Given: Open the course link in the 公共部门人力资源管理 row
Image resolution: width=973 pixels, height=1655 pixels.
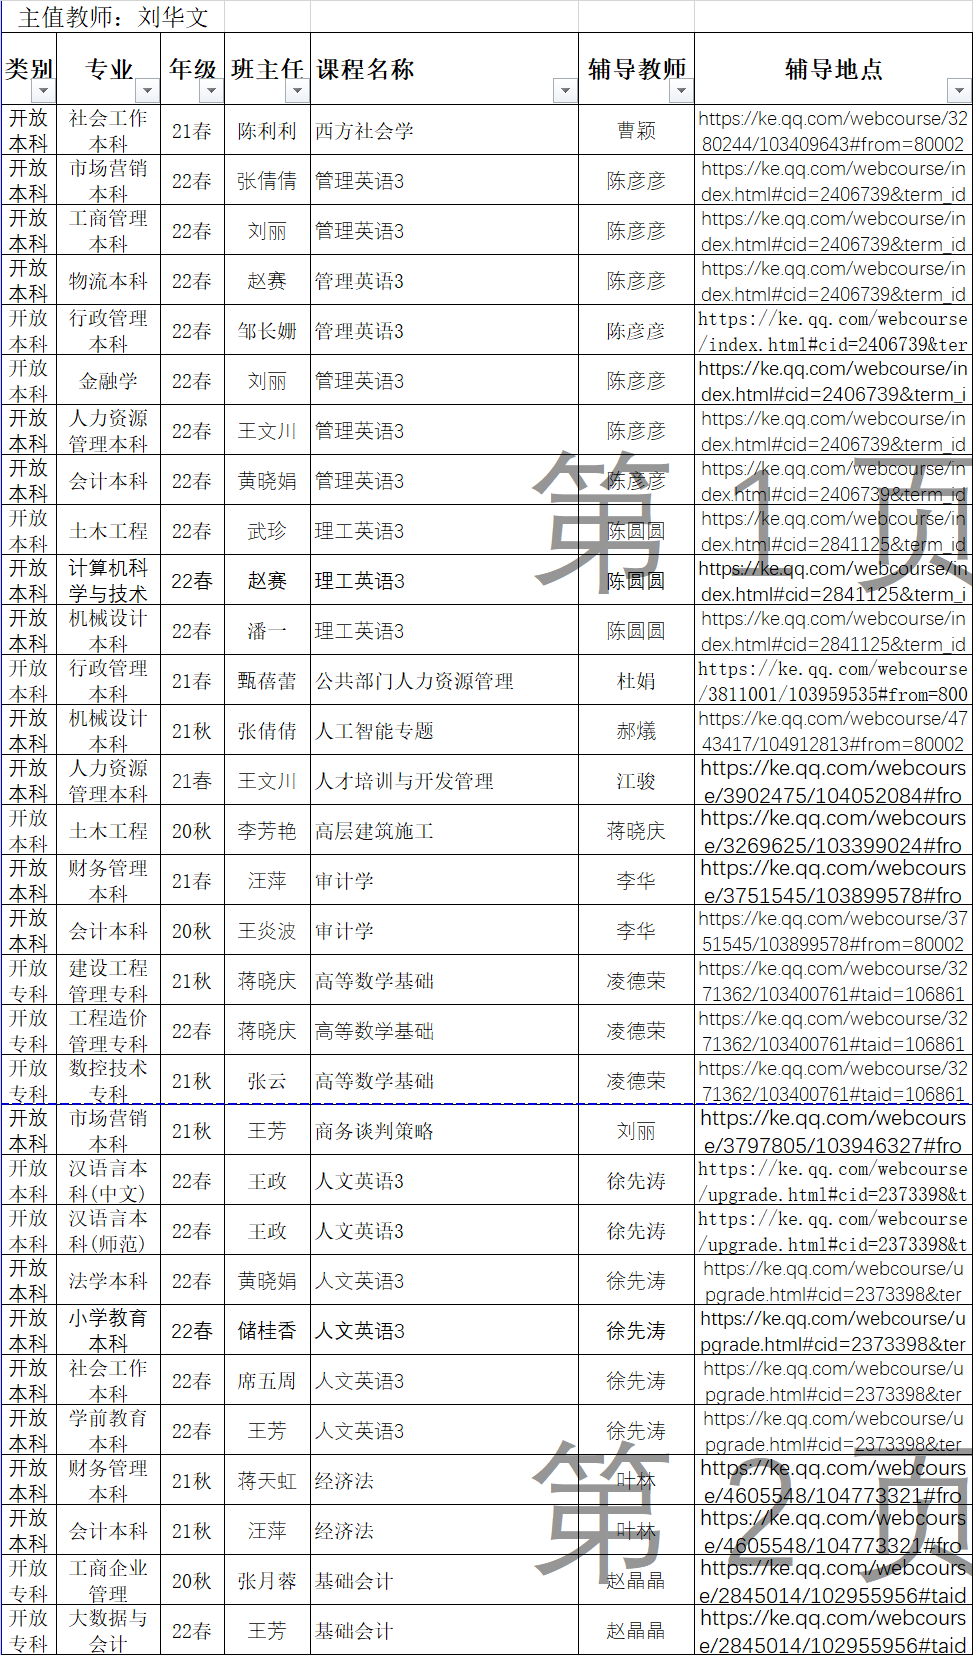Looking at the screenshot, I should tap(833, 680).
